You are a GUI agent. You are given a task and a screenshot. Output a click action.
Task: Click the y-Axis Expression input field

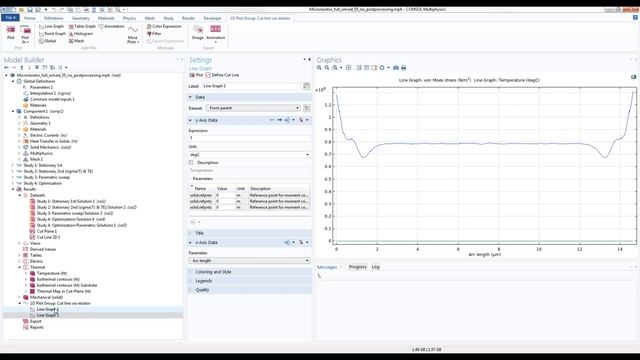pyautogui.click(x=249, y=138)
